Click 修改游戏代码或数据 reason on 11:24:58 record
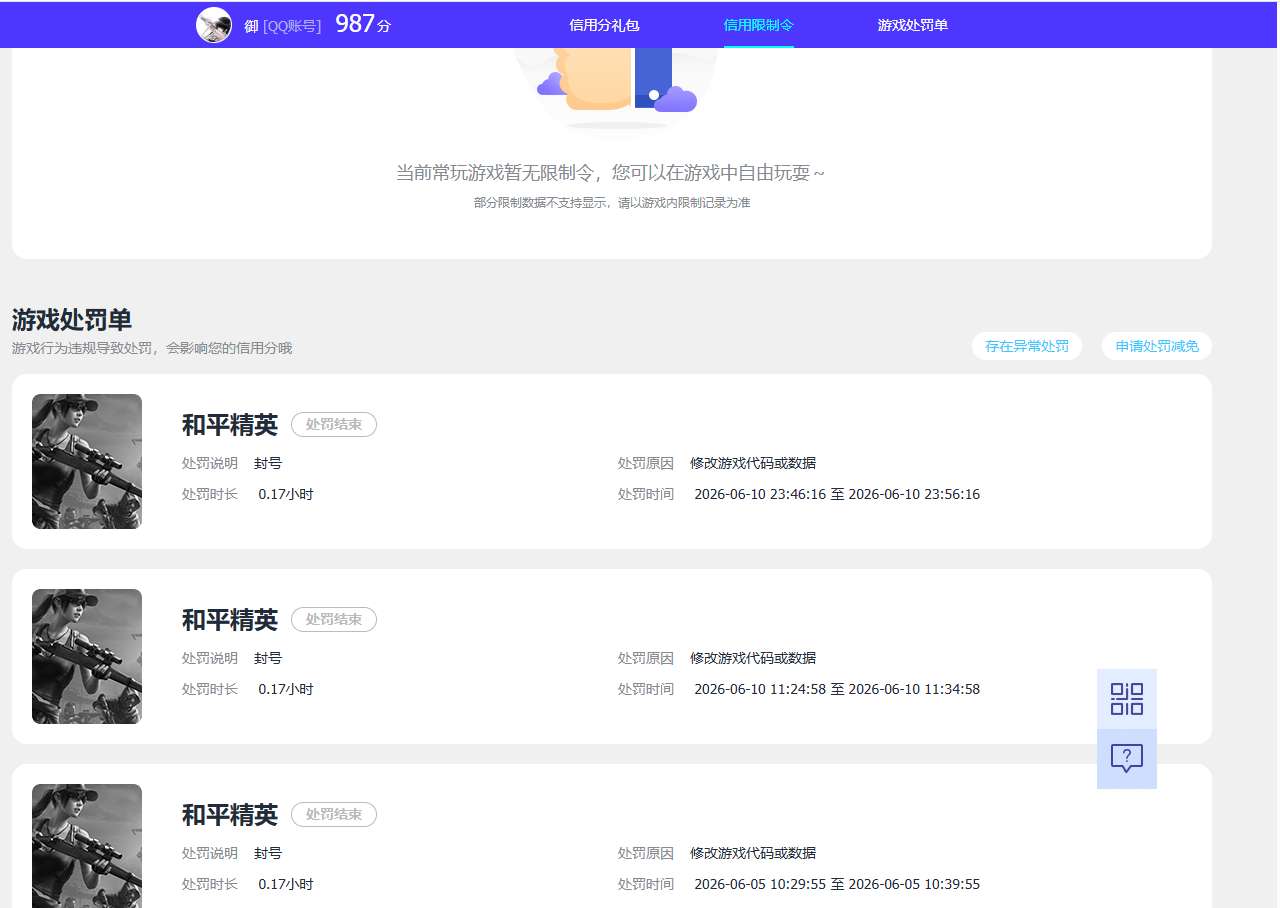The height and width of the screenshot is (908, 1280). click(753, 658)
